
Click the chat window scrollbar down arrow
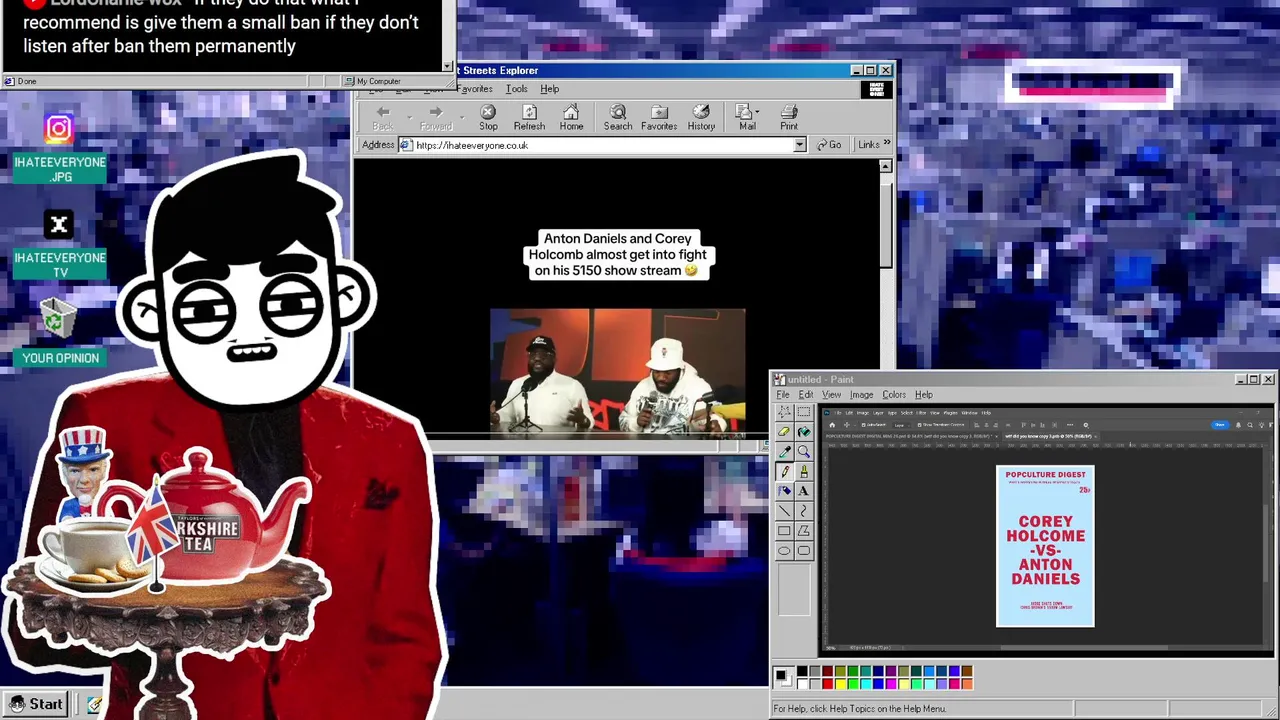click(x=448, y=66)
